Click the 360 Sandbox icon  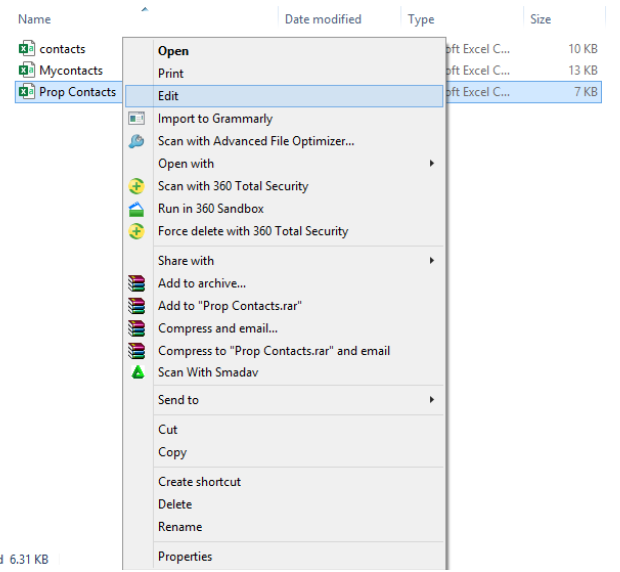[136, 209]
